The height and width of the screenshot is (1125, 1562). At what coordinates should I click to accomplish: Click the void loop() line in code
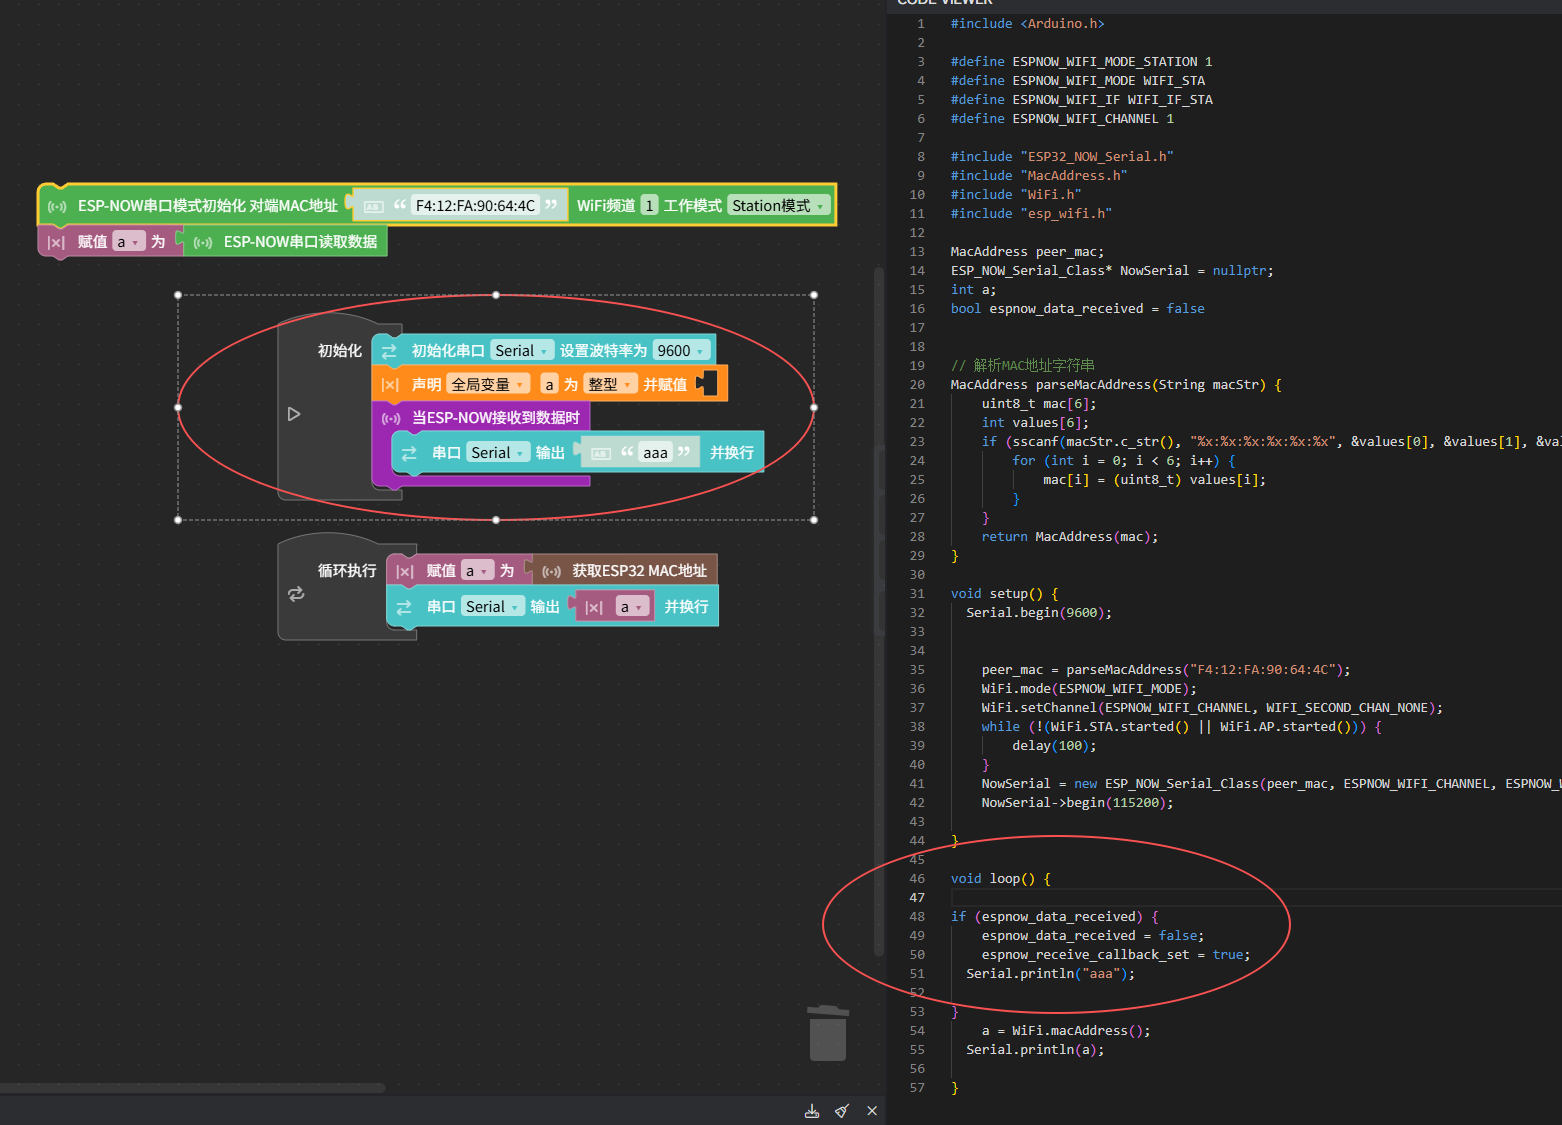point(1000,879)
